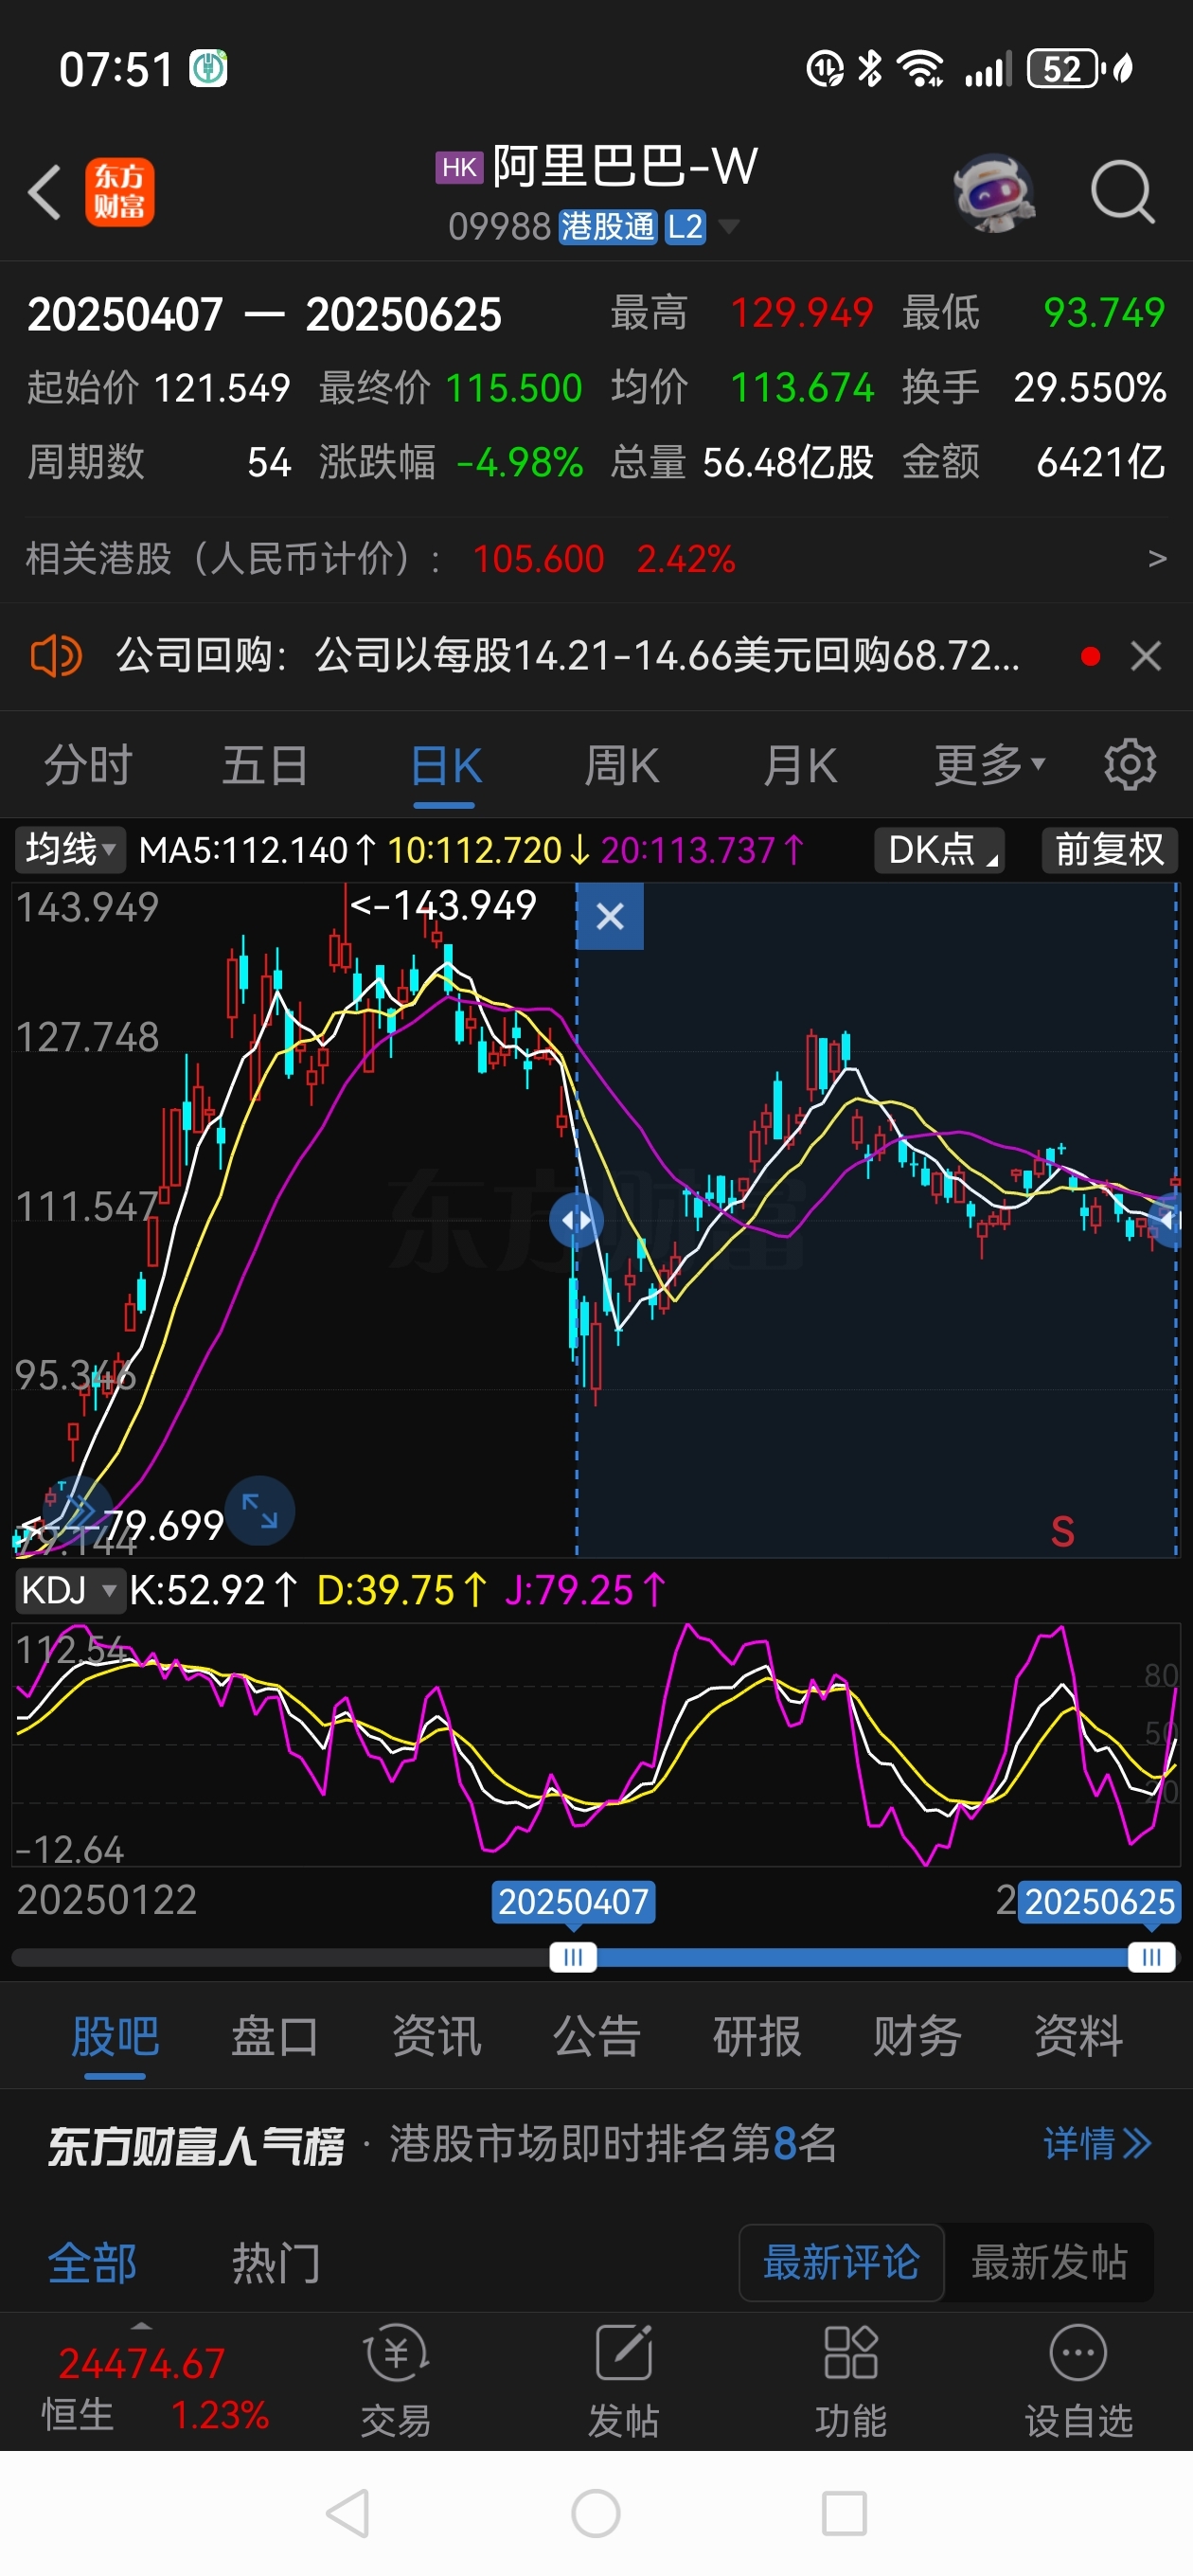Open the KDJ indicator dropdown
The width and height of the screenshot is (1193, 2576).
69,1590
